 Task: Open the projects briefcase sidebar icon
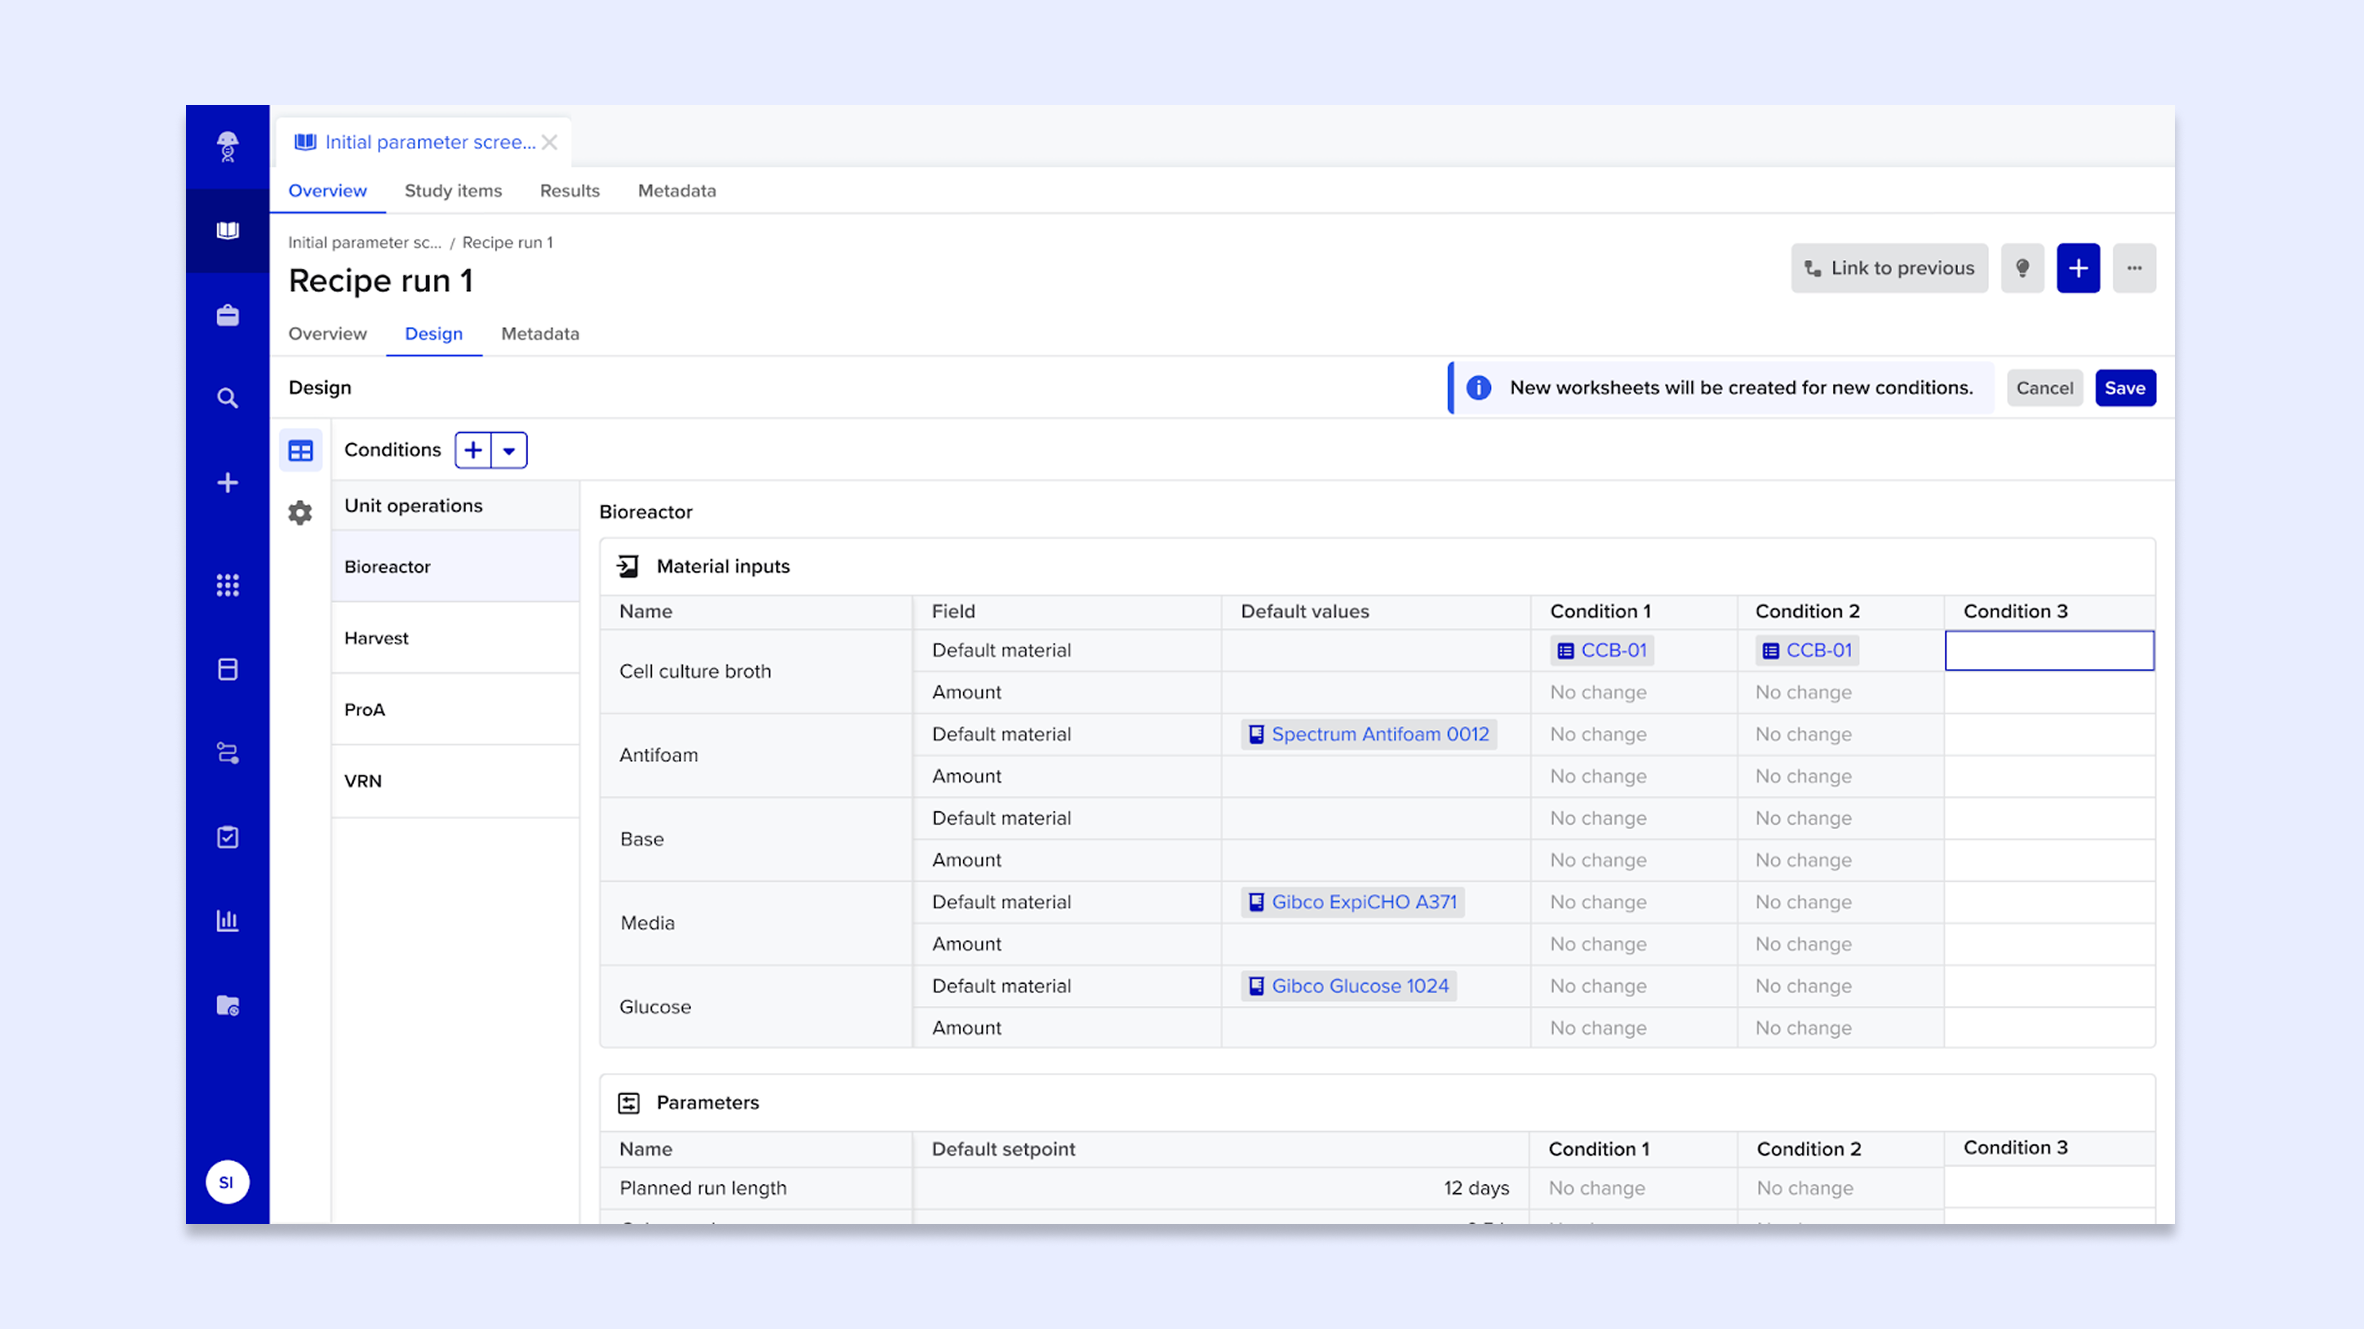click(227, 315)
